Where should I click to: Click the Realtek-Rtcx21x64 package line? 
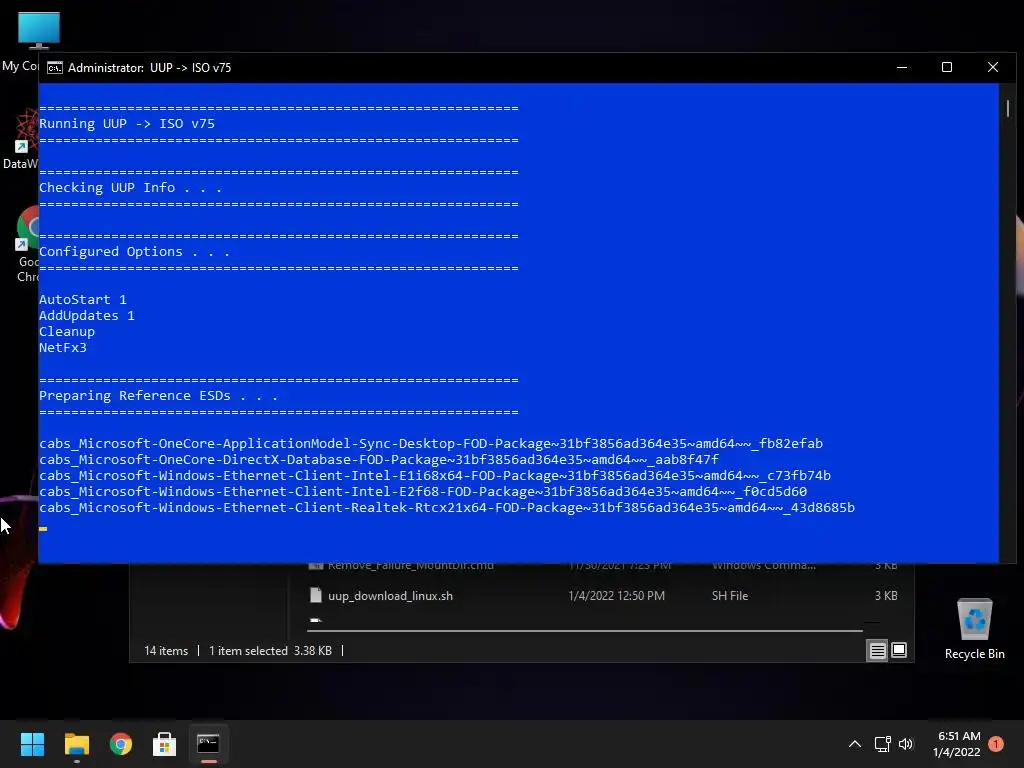coord(447,508)
